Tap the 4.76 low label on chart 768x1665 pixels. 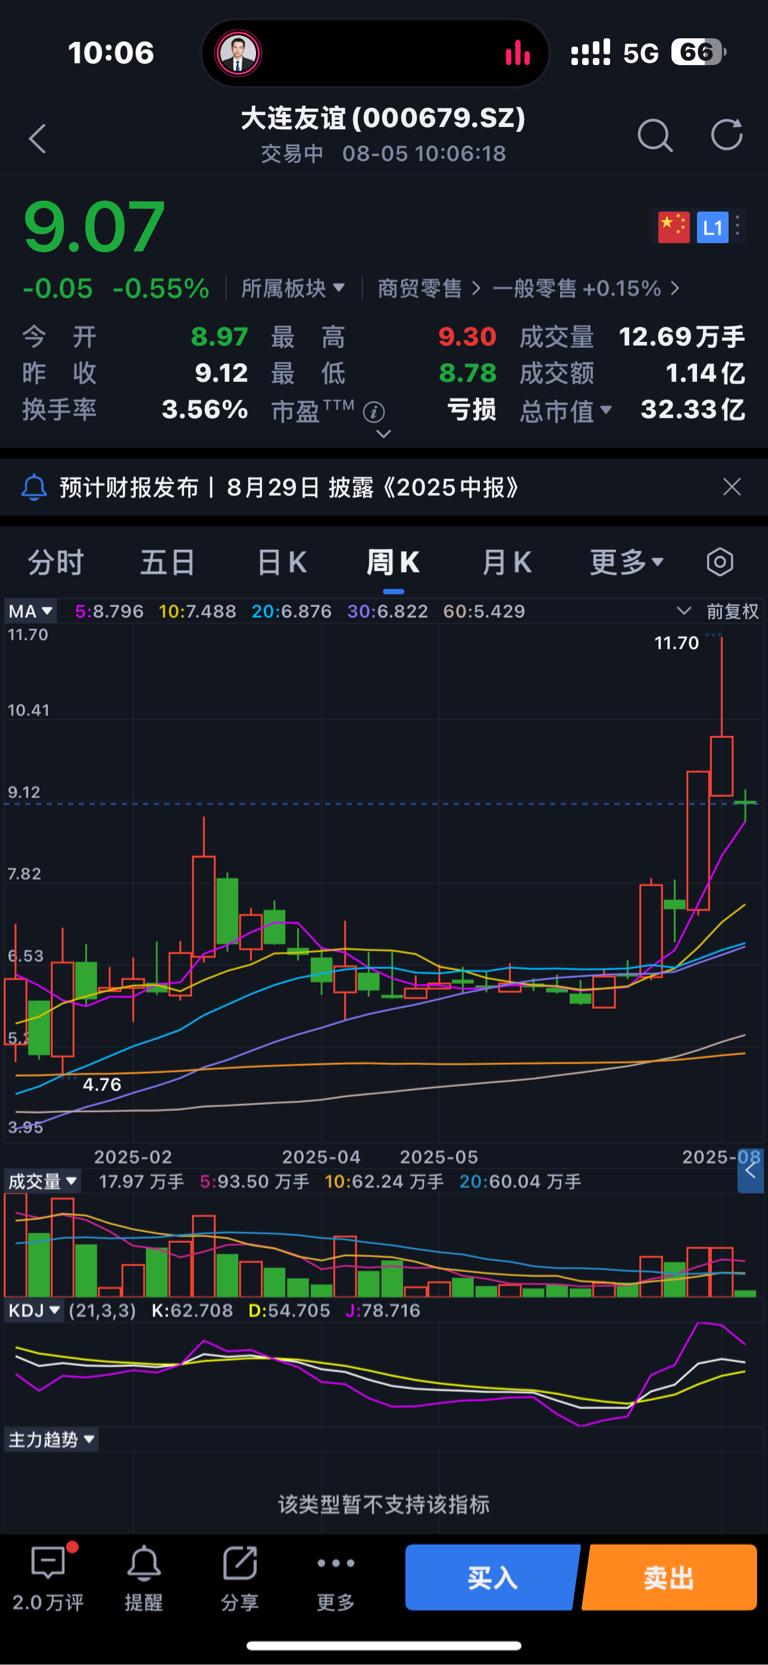[102, 1084]
